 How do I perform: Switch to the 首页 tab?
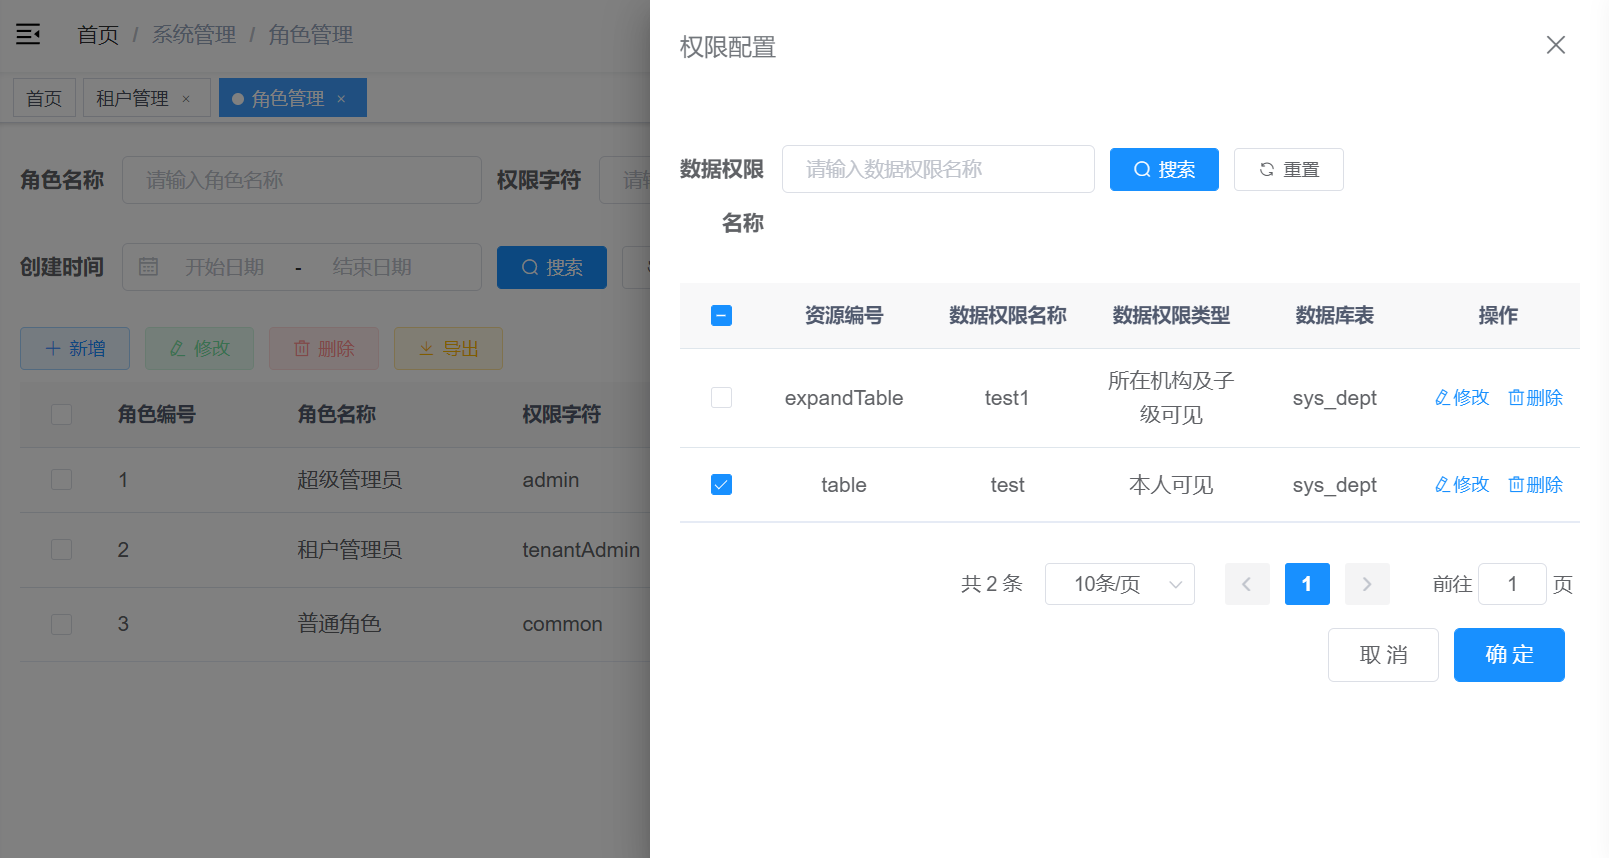44,98
